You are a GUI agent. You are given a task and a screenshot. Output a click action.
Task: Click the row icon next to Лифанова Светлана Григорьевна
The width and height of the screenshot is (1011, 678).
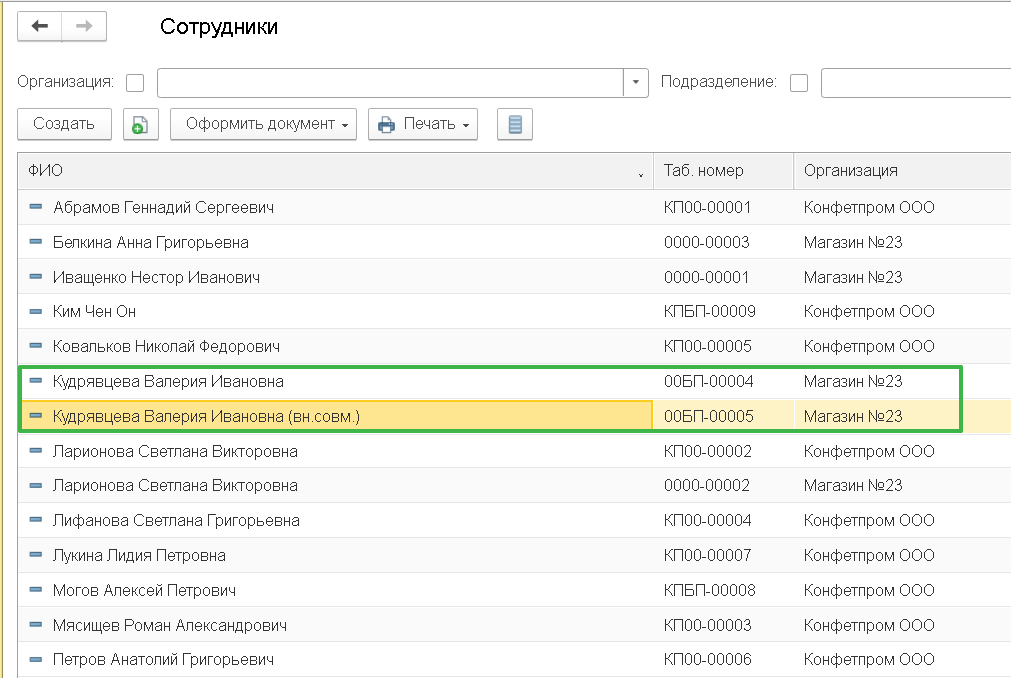pyautogui.click(x=36, y=519)
